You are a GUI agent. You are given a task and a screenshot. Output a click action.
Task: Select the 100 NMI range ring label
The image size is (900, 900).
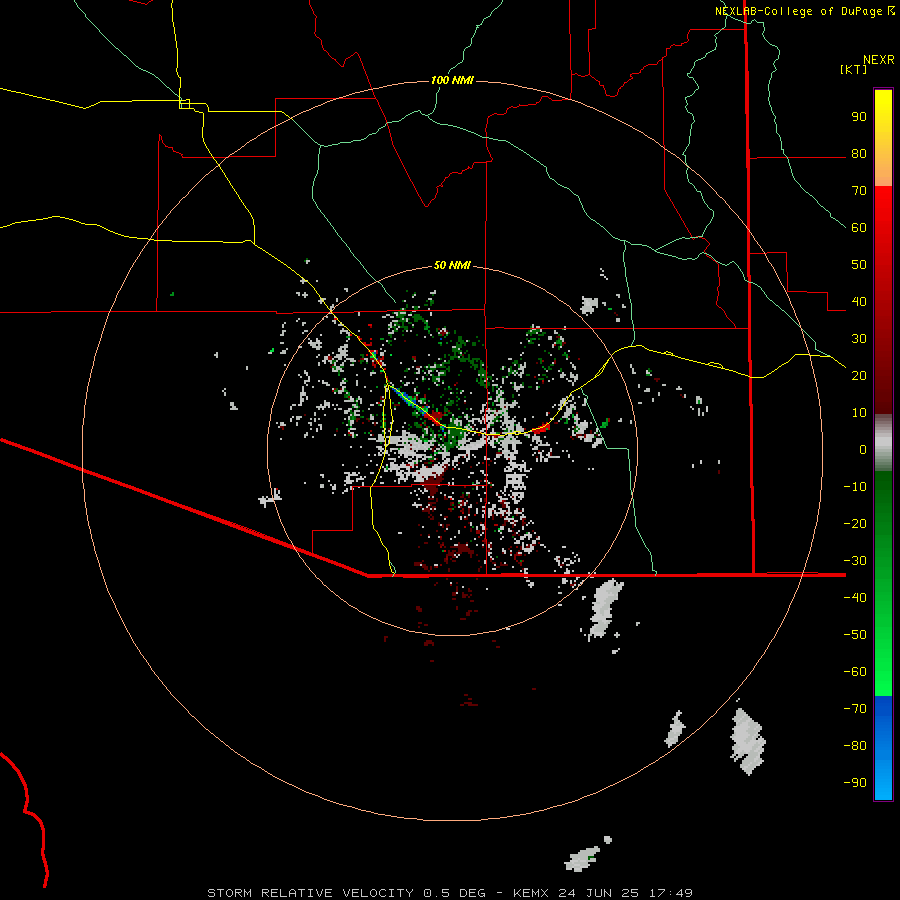click(x=452, y=80)
